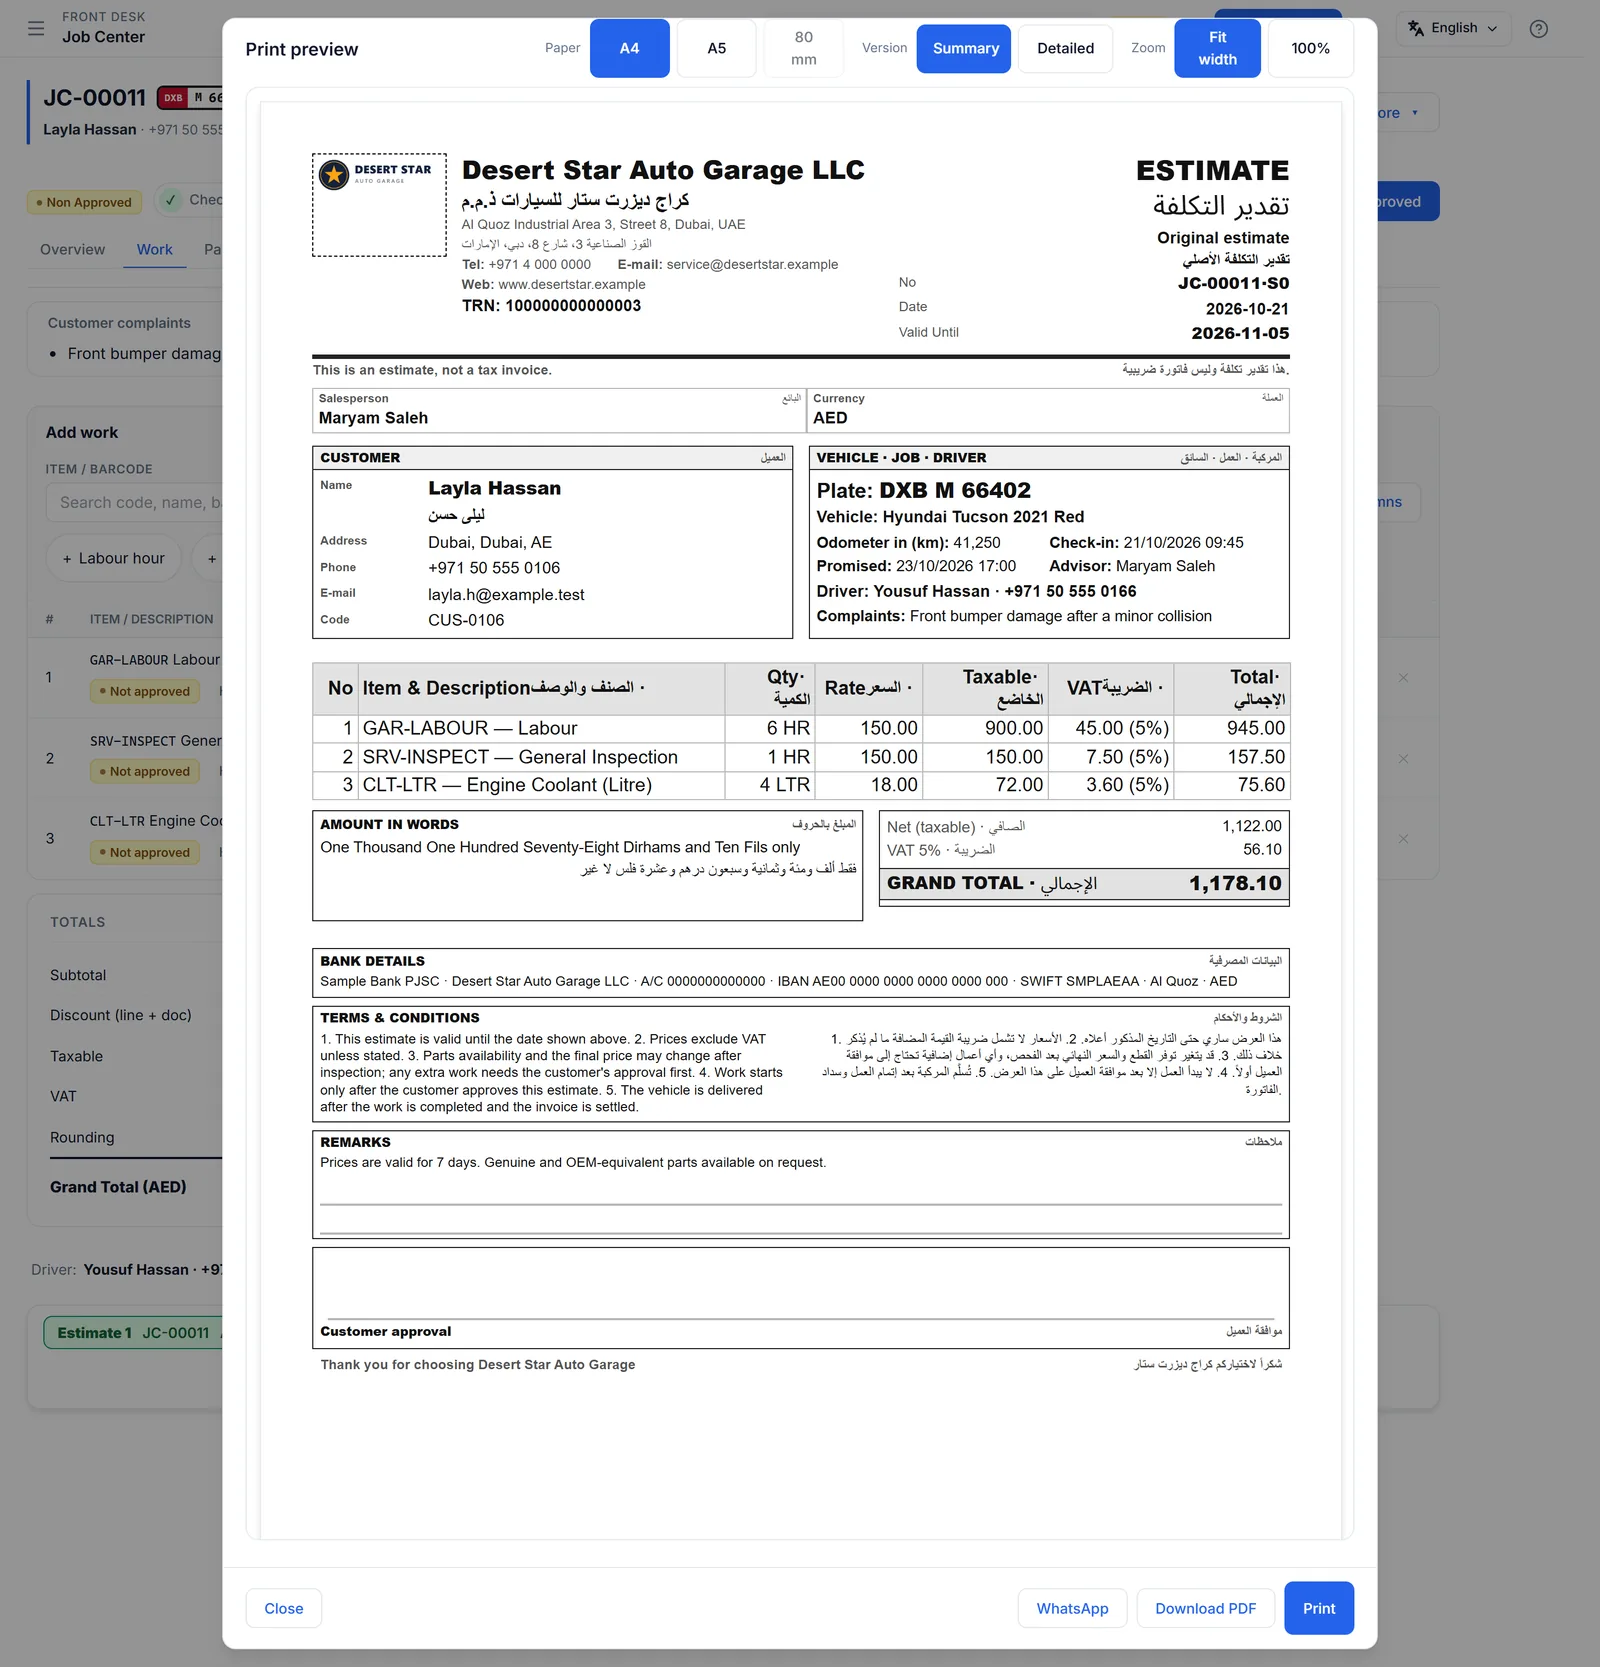Click customer code CUS-0106
Image resolution: width=1600 pixels, height=1667 pixels.
pyautogui.click(x=466, y=620)
